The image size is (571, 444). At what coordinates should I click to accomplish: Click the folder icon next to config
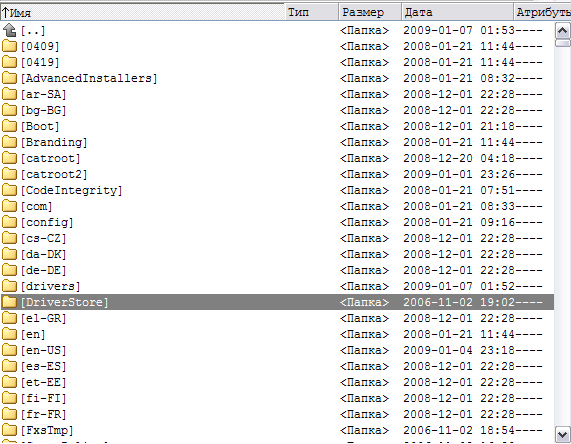pos(9,222)
